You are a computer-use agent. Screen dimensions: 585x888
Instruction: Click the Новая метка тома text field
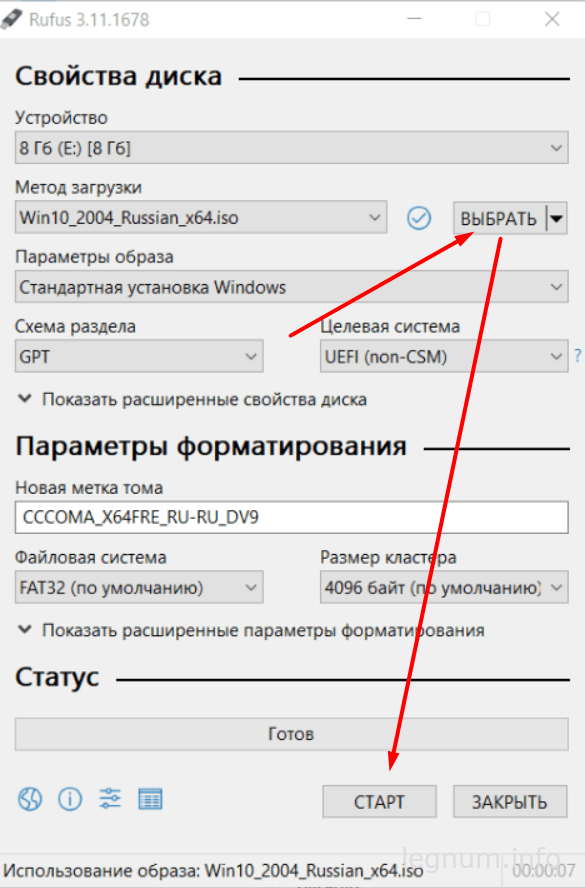(292, 517)
